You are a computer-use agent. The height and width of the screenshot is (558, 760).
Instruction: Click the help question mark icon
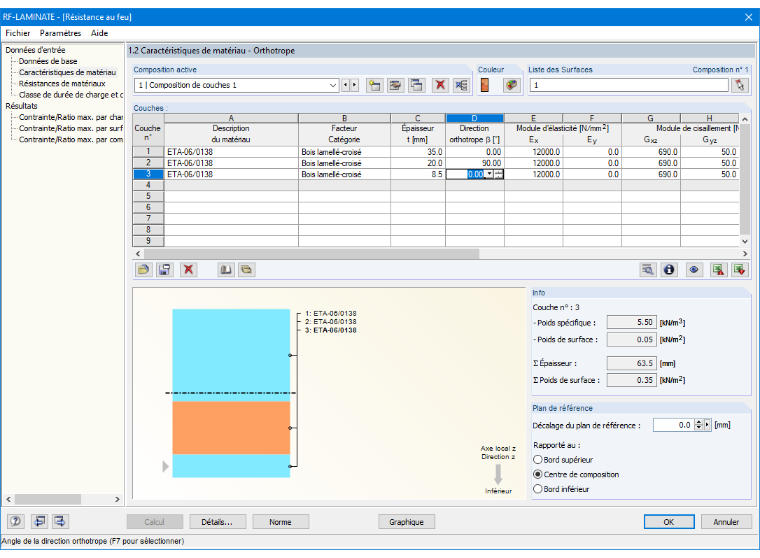(x=16, y=521)
